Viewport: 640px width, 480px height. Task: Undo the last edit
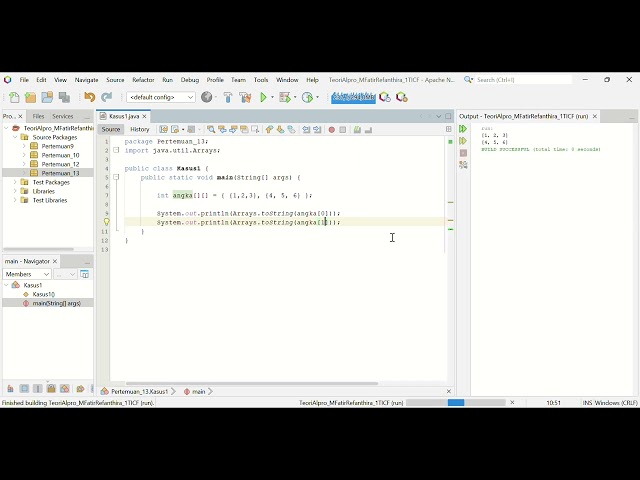click(89, 97)
